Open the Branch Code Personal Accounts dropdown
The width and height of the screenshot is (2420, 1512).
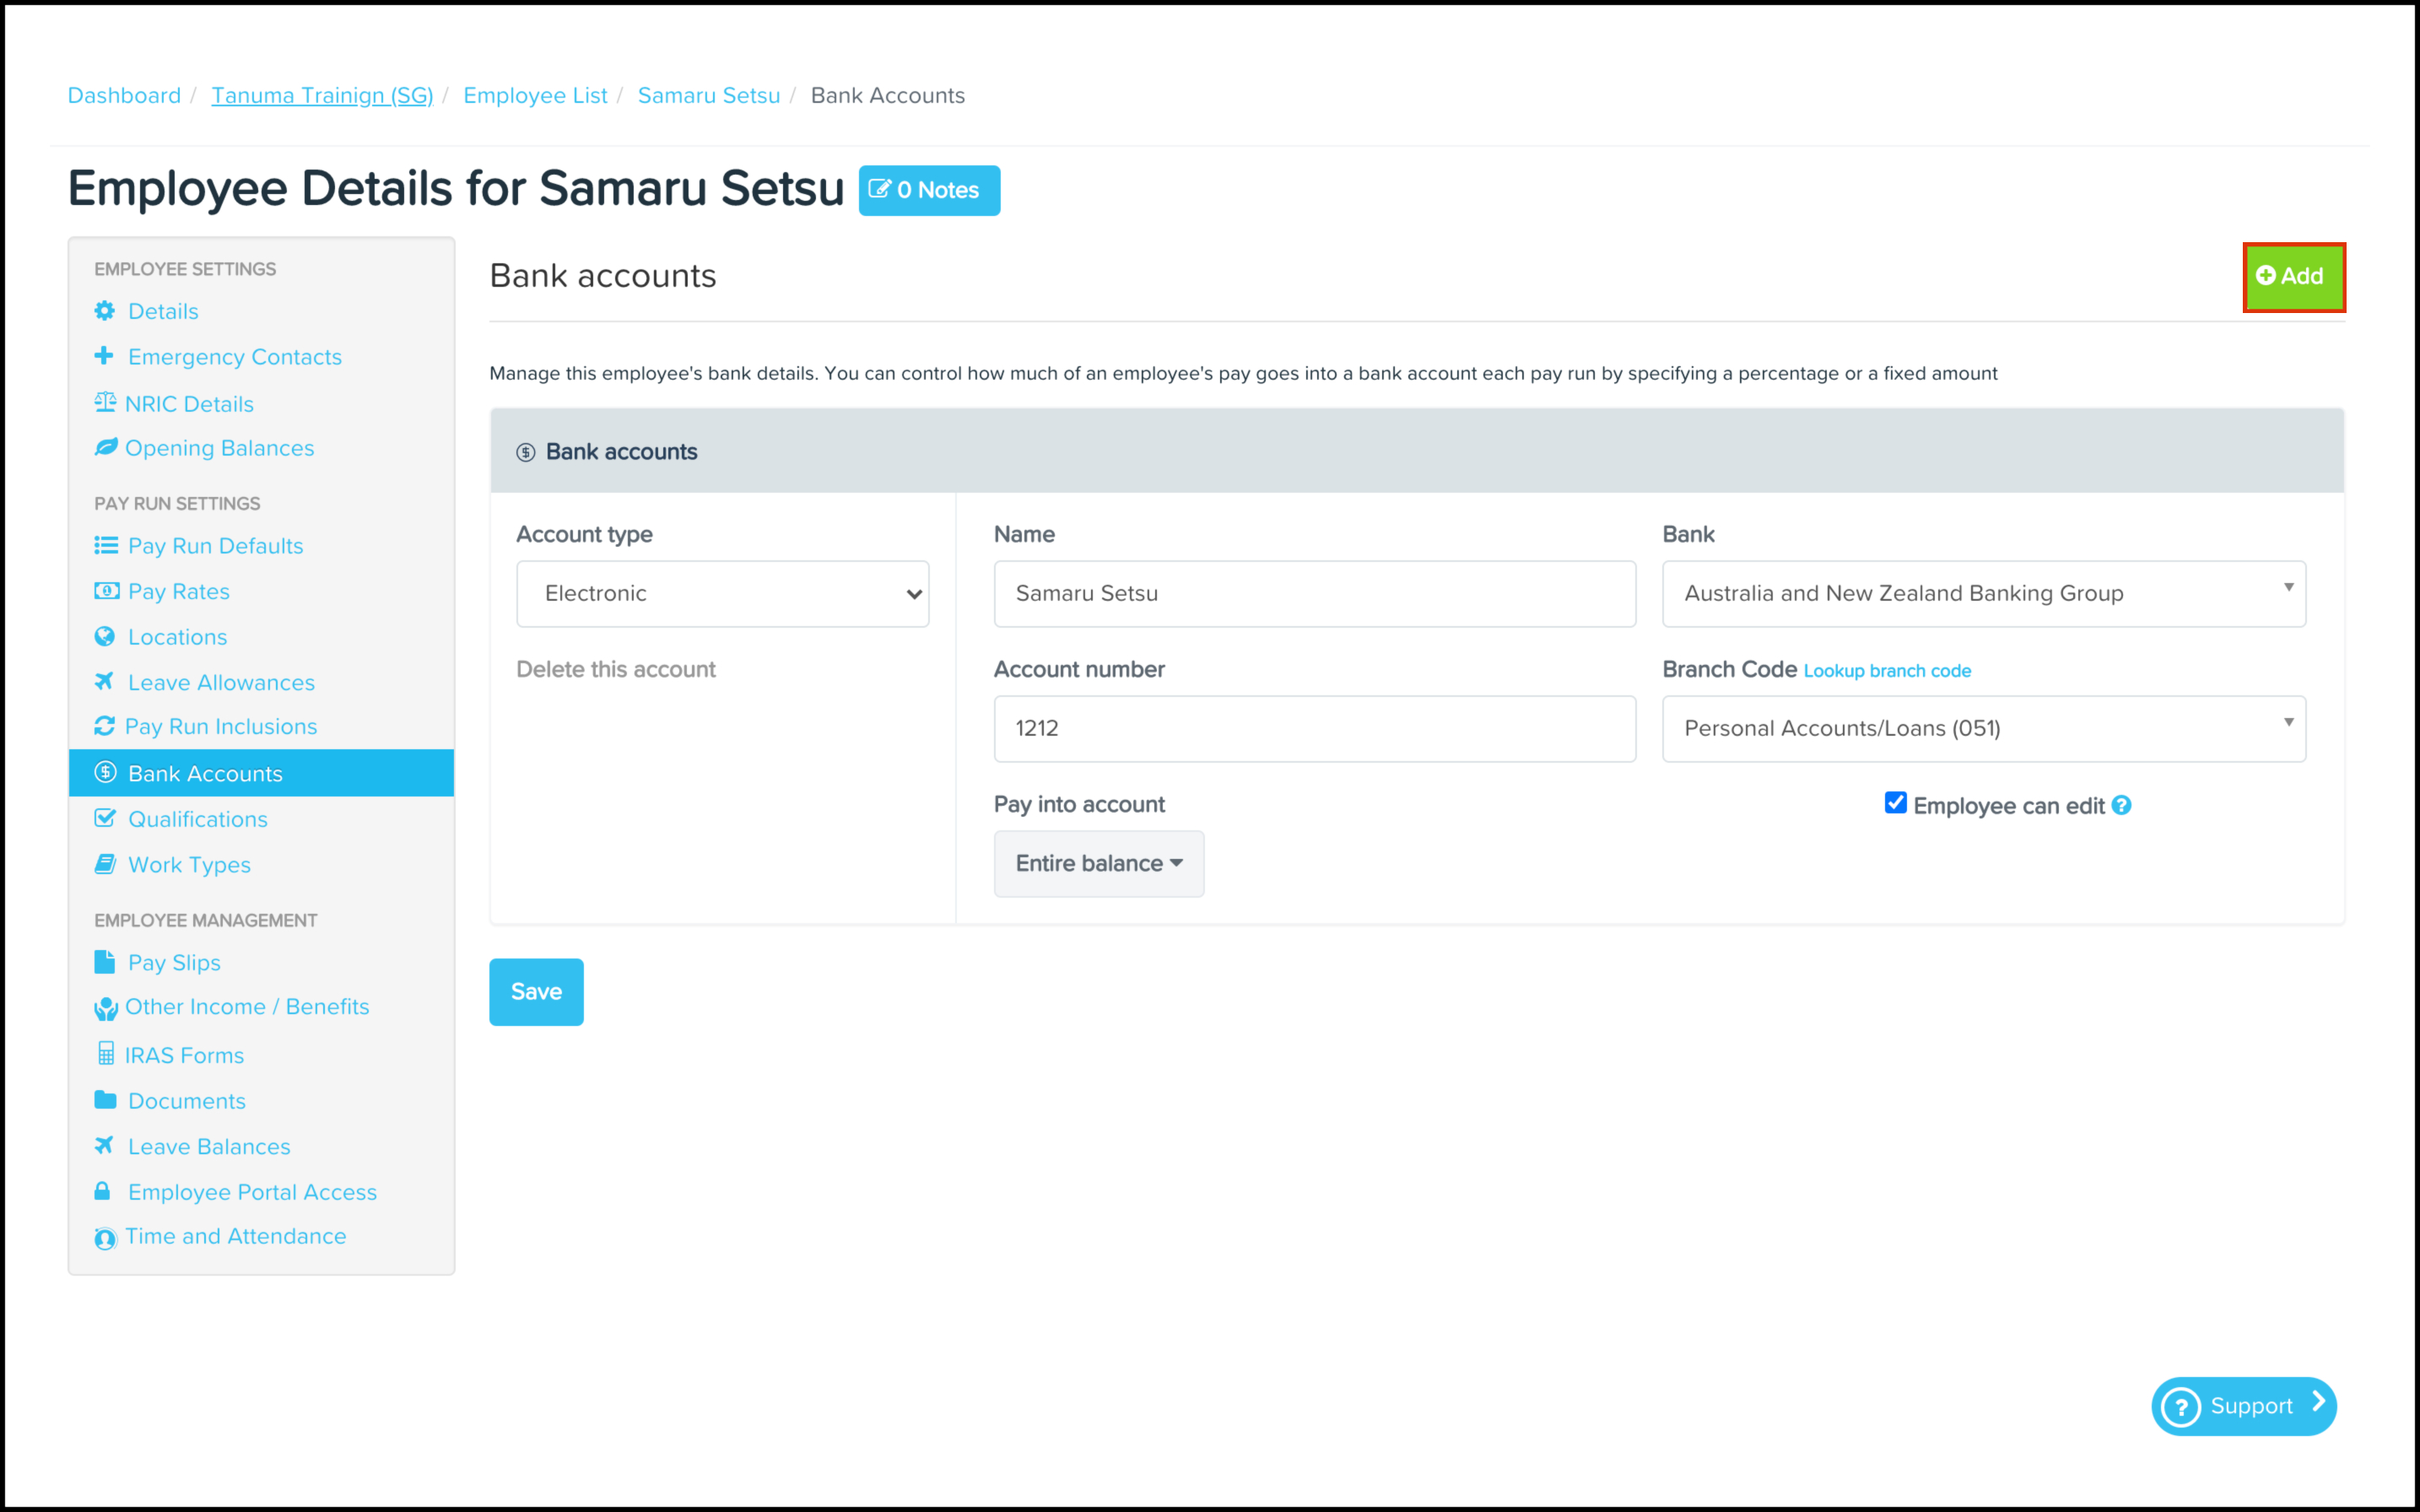tap(1983, 729)
